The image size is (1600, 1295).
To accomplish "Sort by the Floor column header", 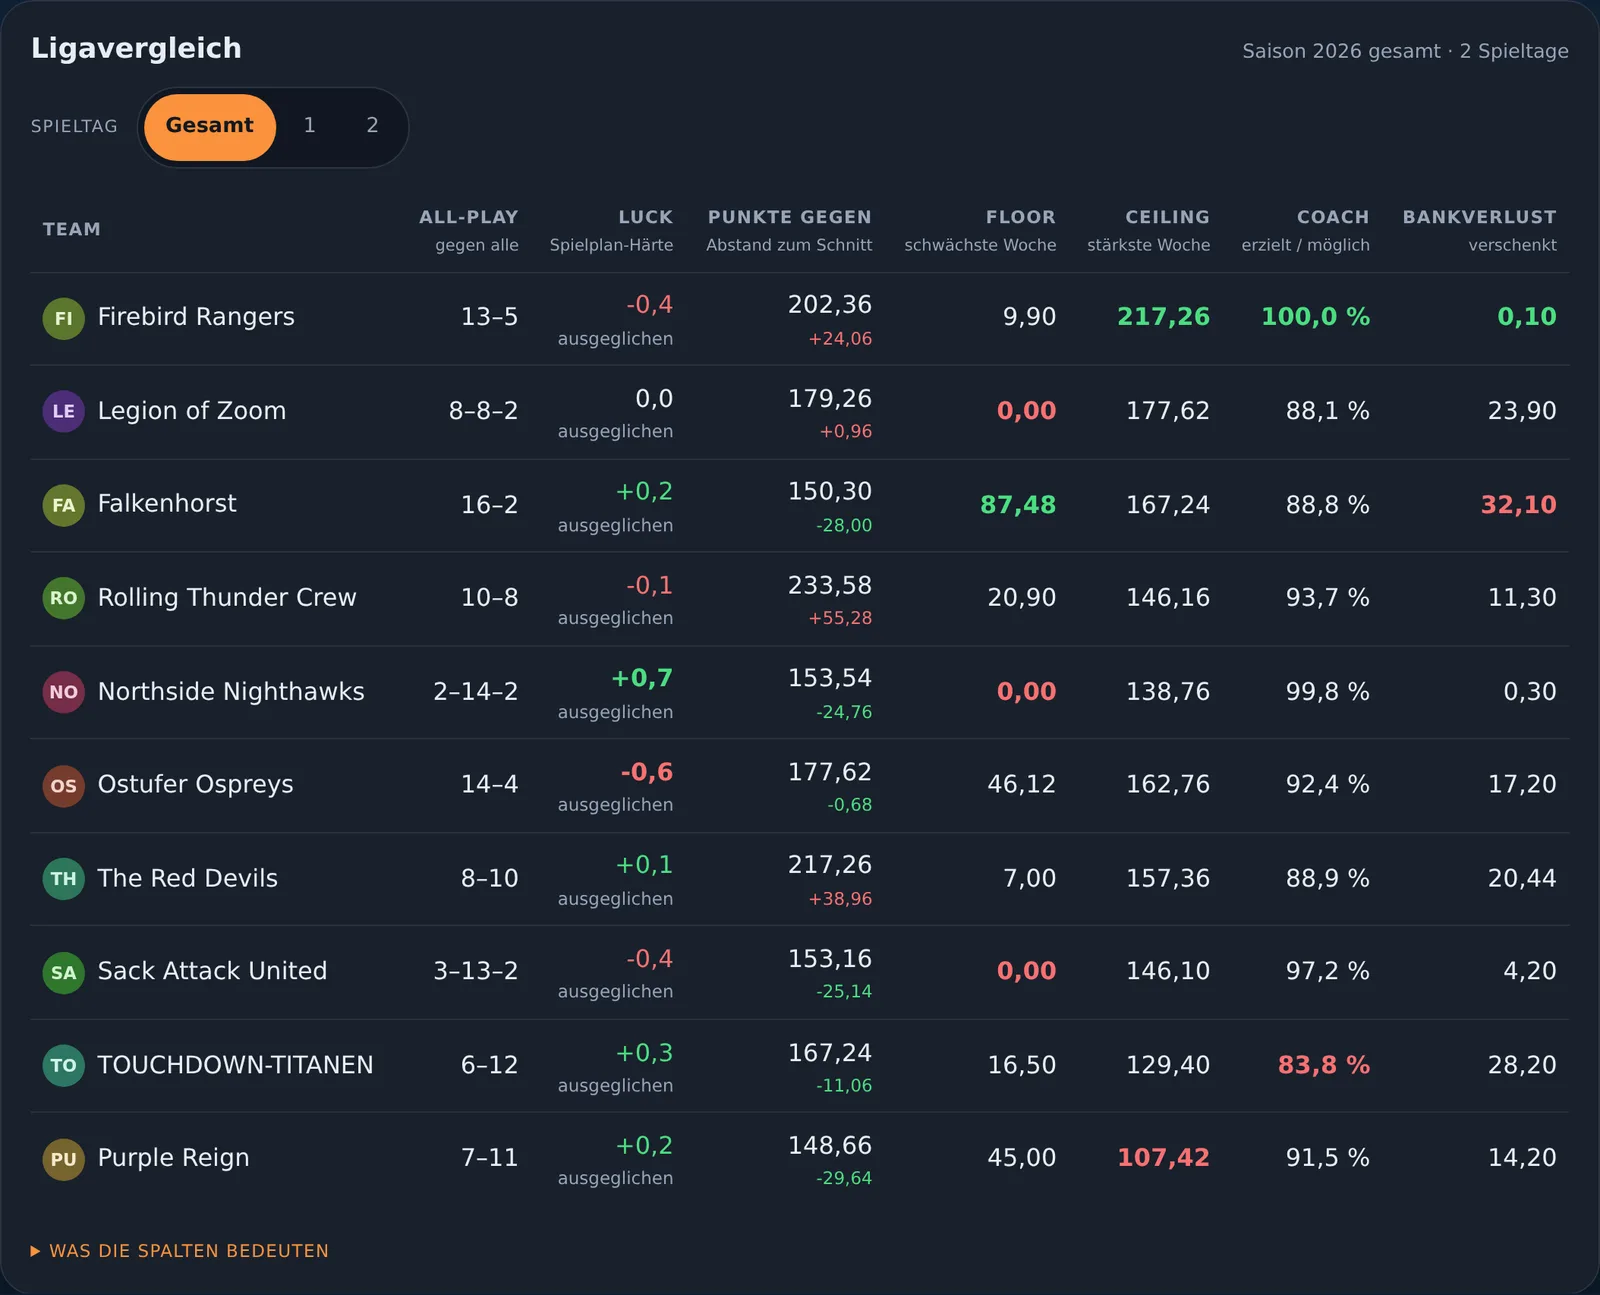I will tap(1020, 217).
